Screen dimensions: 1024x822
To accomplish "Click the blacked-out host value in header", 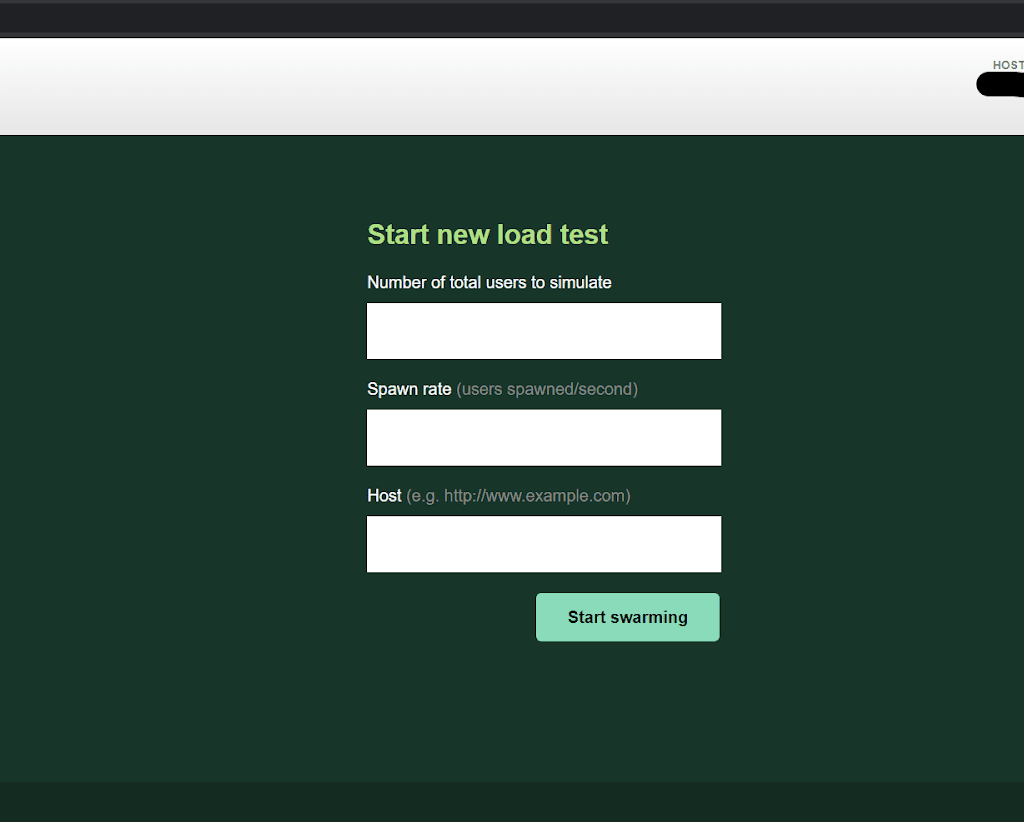I will point(1000,85).
